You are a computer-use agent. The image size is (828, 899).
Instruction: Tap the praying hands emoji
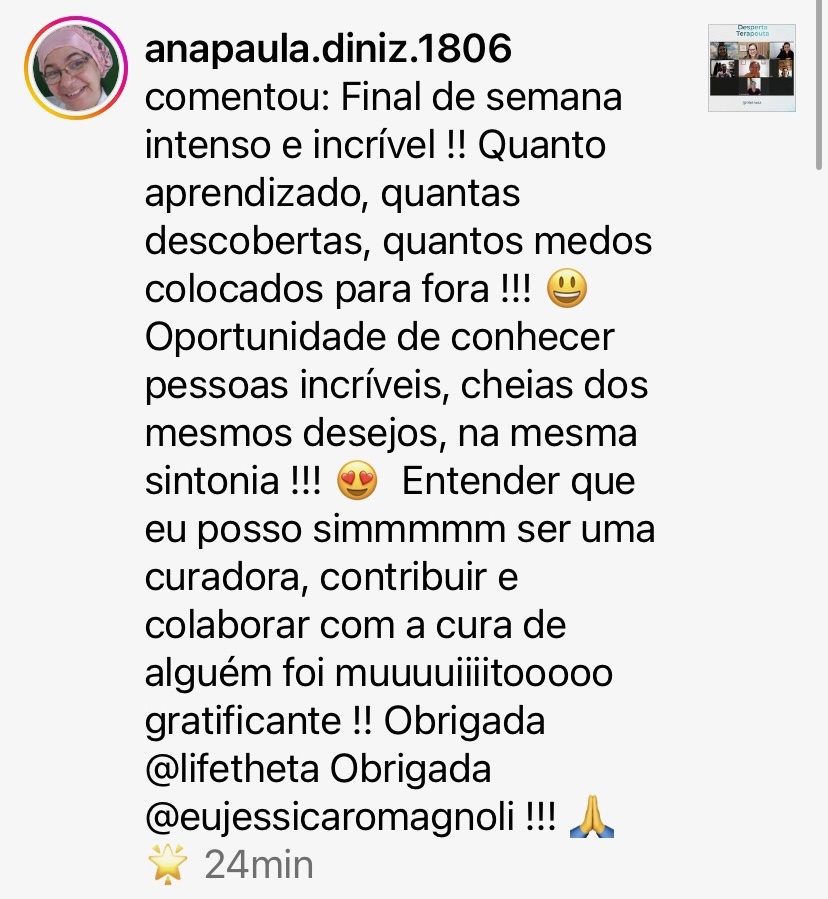click(x=592, y=817)
